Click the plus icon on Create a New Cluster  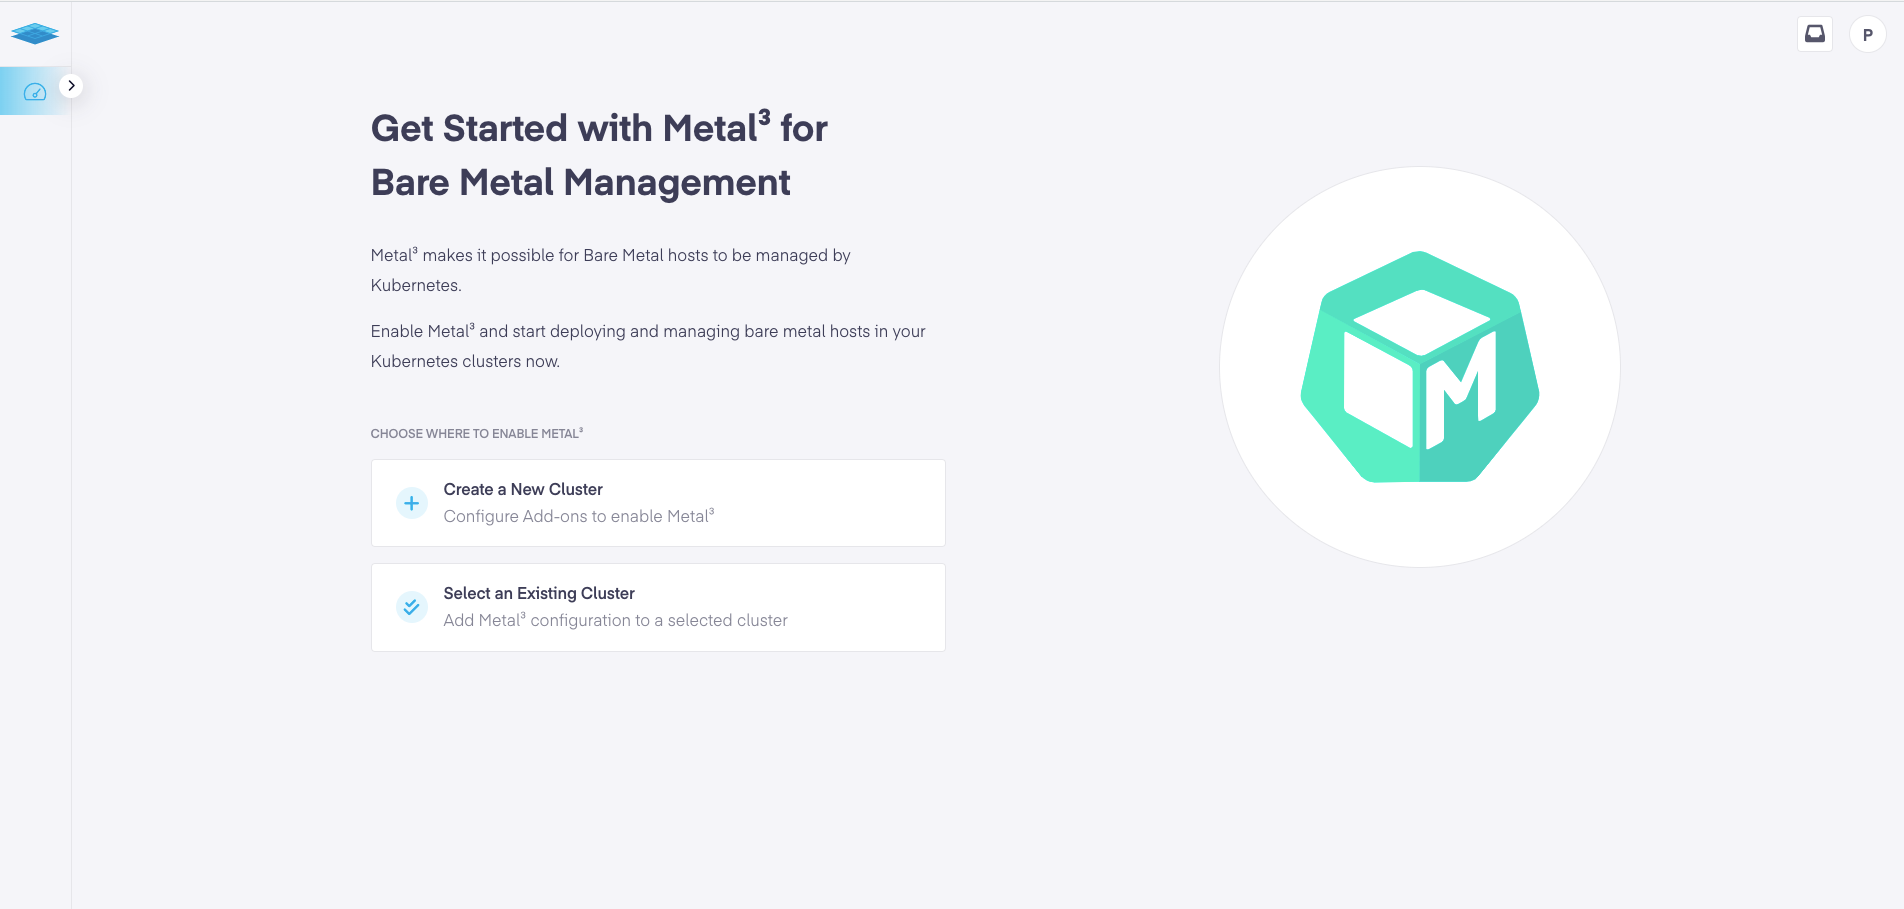(411, 503)
